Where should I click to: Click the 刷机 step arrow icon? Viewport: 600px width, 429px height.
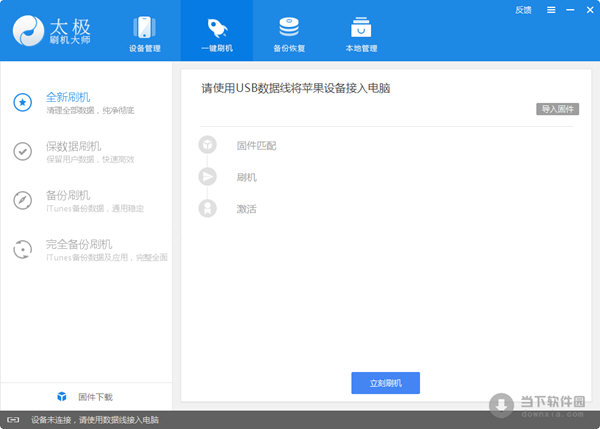click(x=207, y=176)
